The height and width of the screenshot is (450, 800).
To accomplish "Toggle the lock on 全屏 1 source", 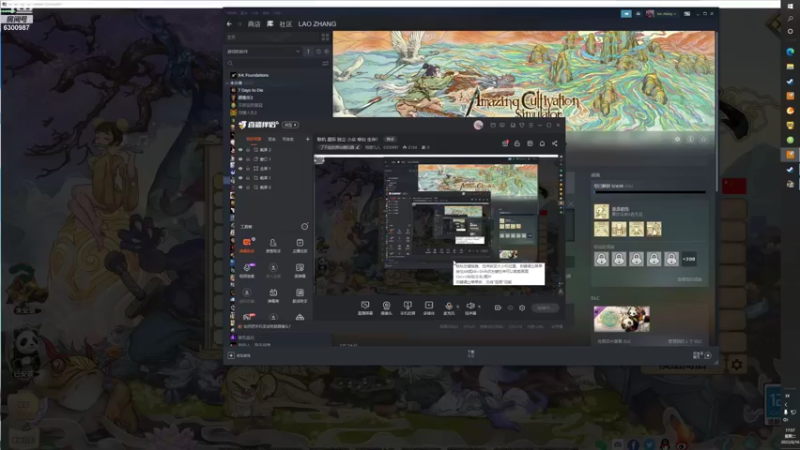I will click(248, 168).
